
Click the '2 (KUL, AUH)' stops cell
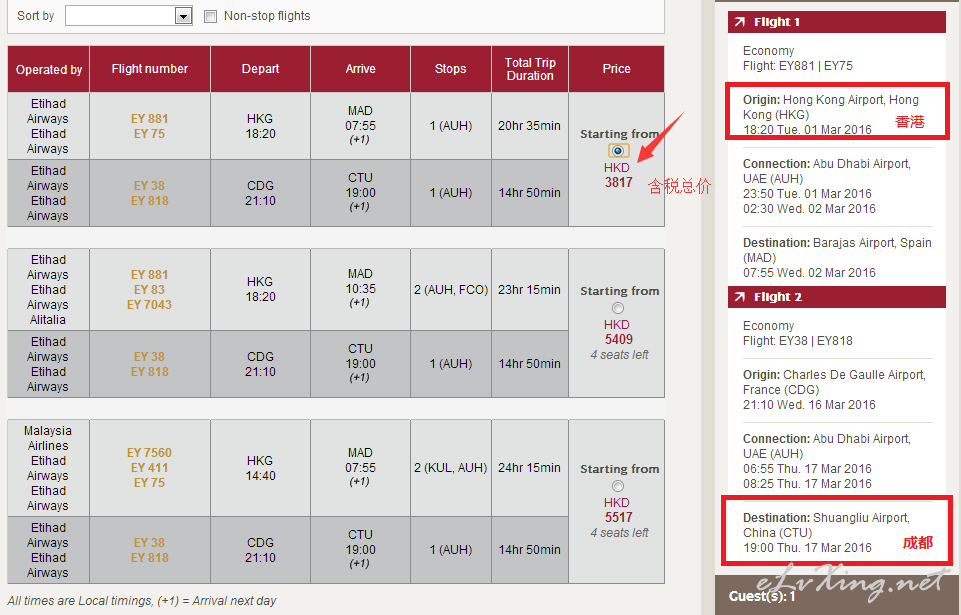point(451,468)
